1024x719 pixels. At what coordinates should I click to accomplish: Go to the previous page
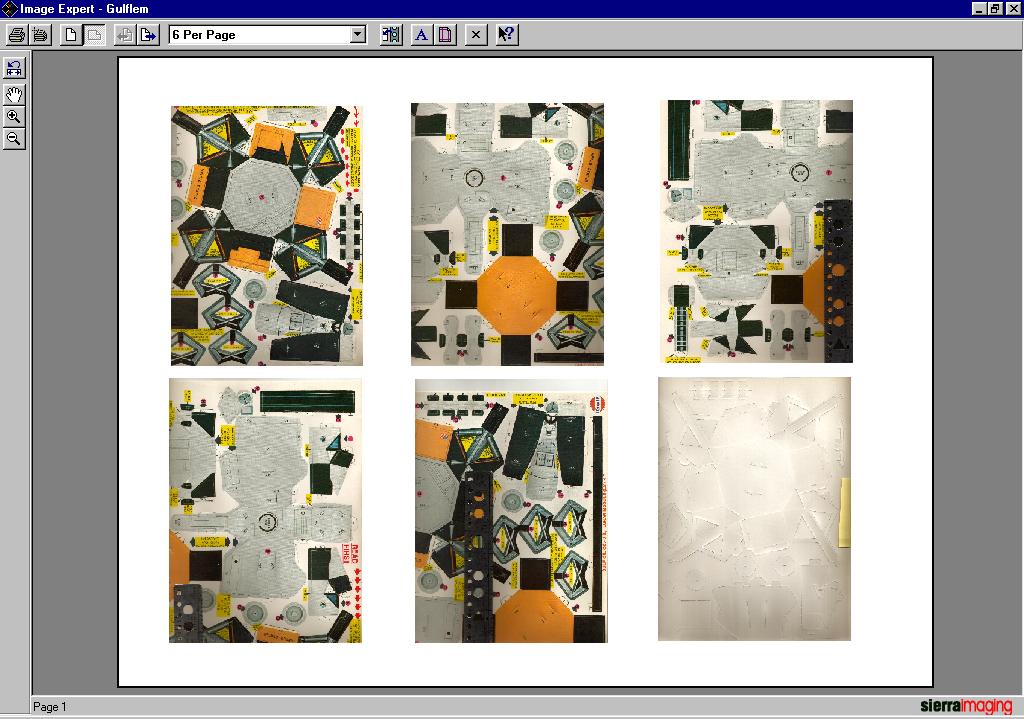(x=124, y=35)
